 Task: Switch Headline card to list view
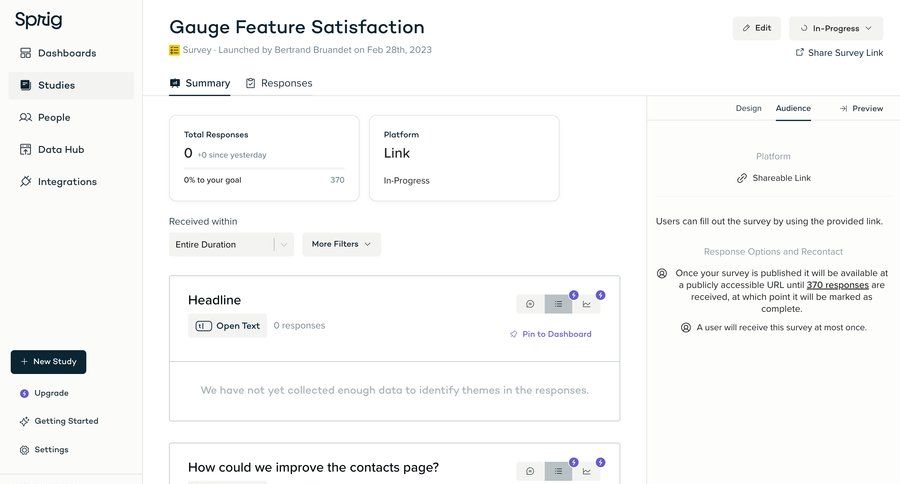coord(558,304)
